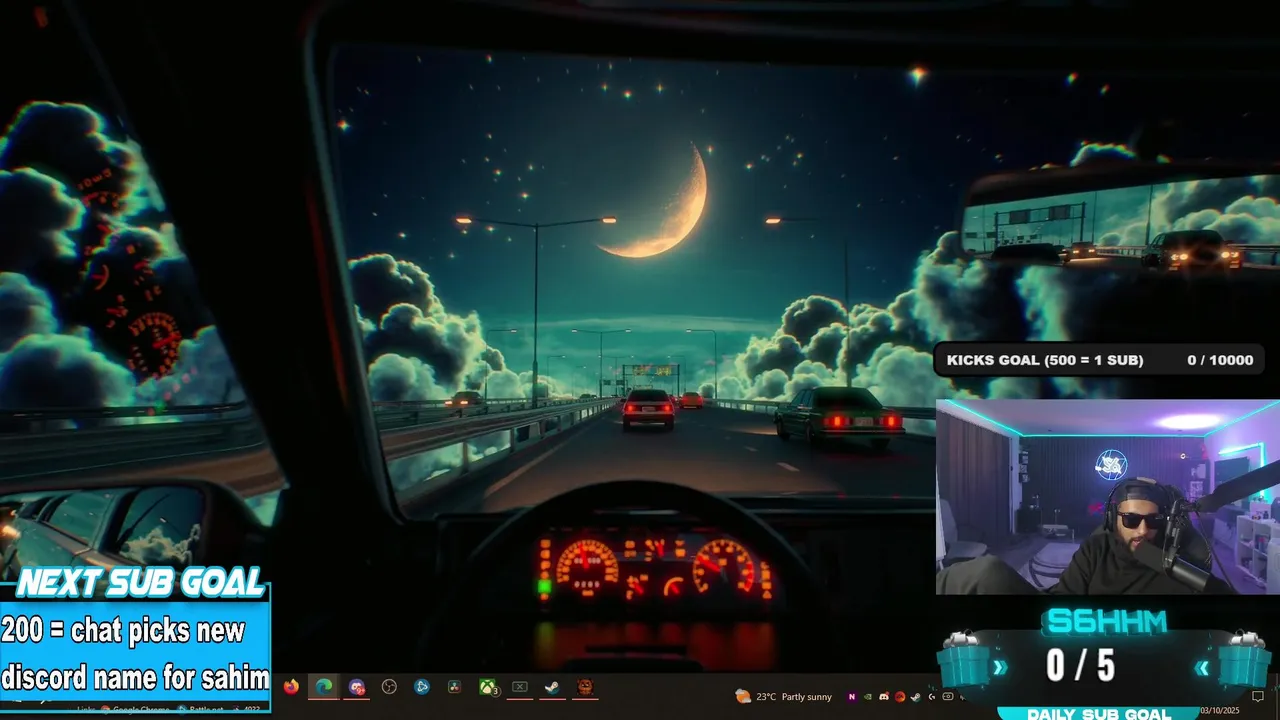Viewport: 1280px width, 720px height.
Task: Open the gray X-box window taskbar icon
Action: (520, 687)
